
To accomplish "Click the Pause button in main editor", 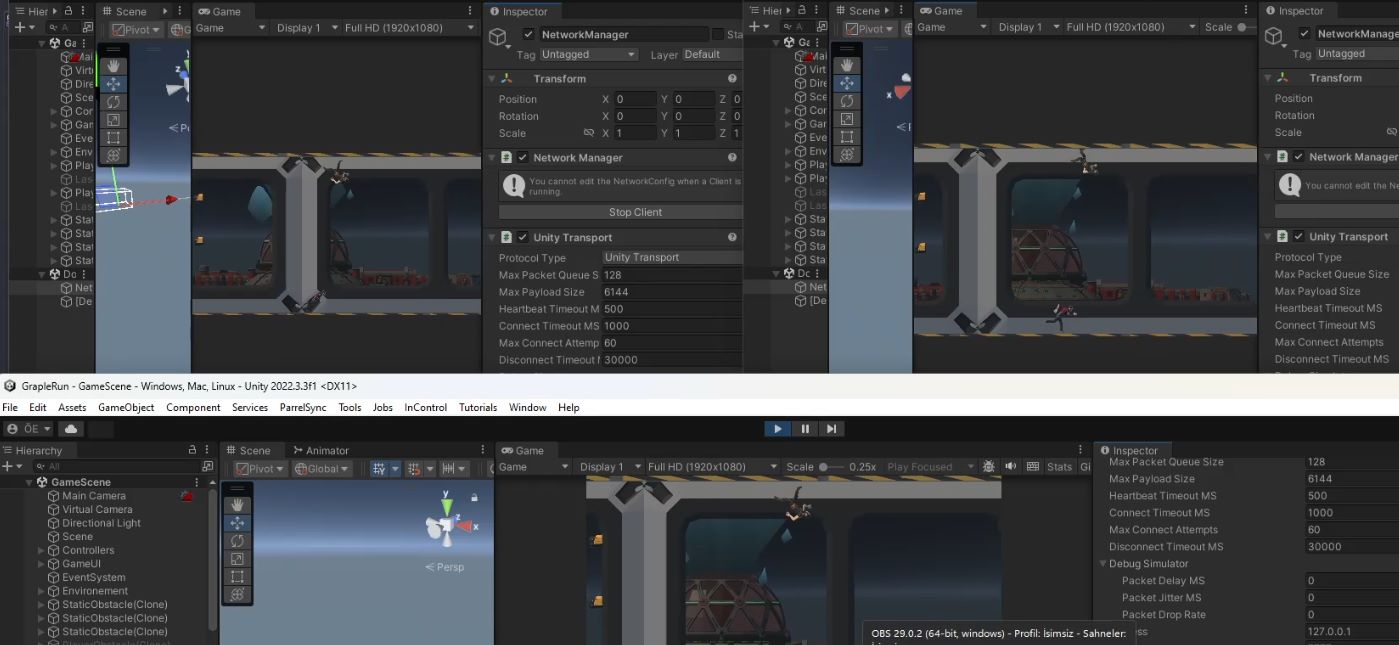I will pyautogui.click(x=805, y=429).
